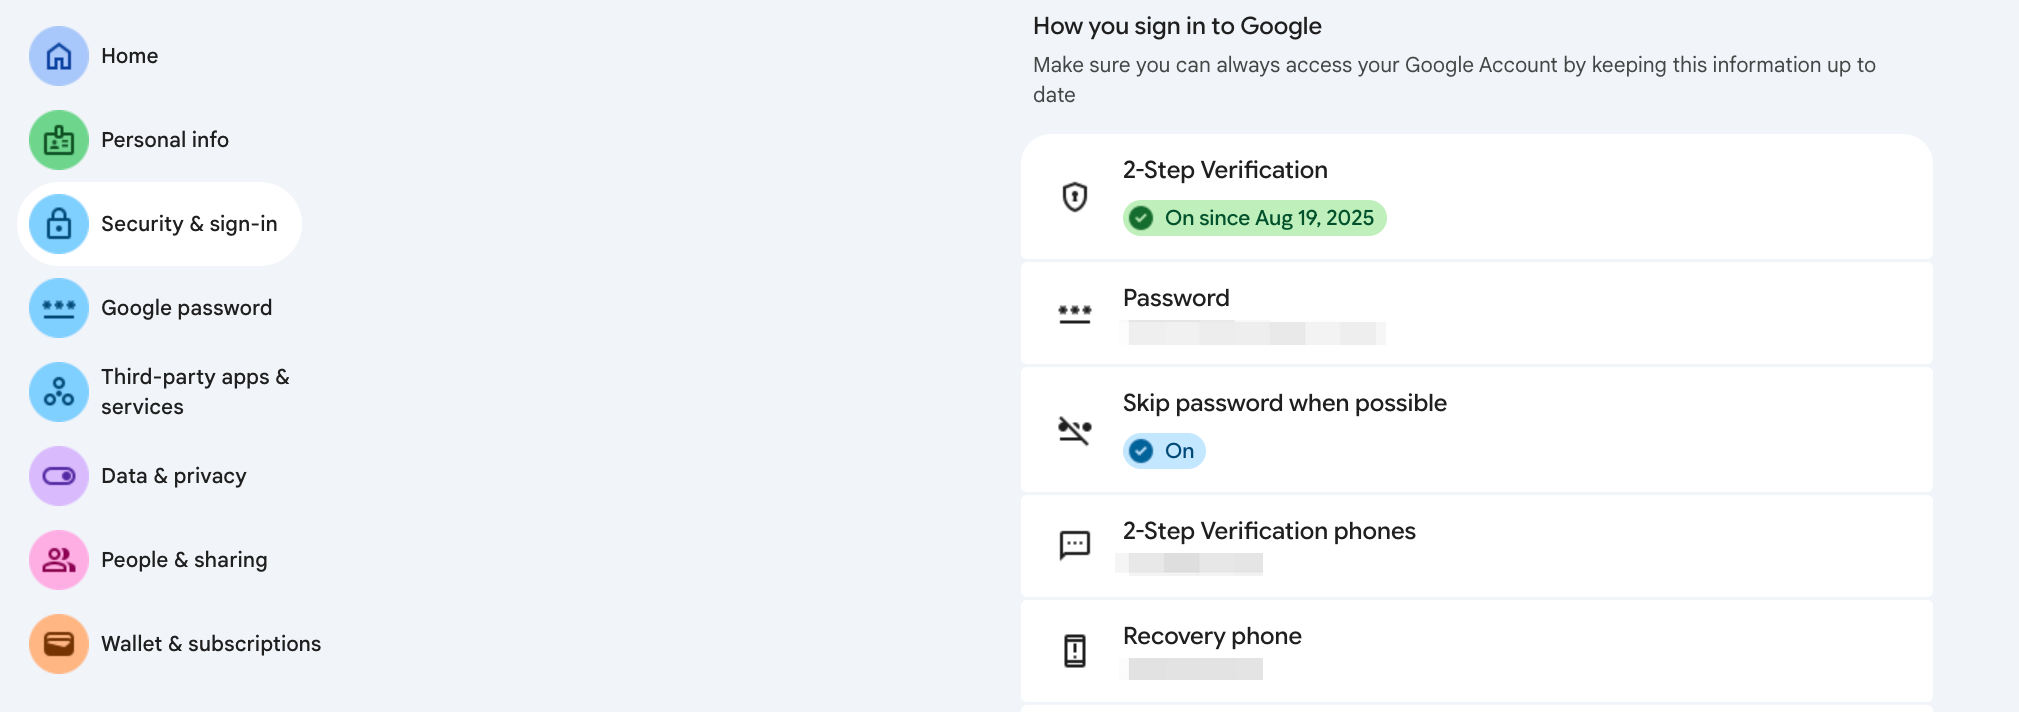The height and width of the screenshot is (712, 2019).
Task: Click the green On since Aug 19 badge
Action: 1254,218
